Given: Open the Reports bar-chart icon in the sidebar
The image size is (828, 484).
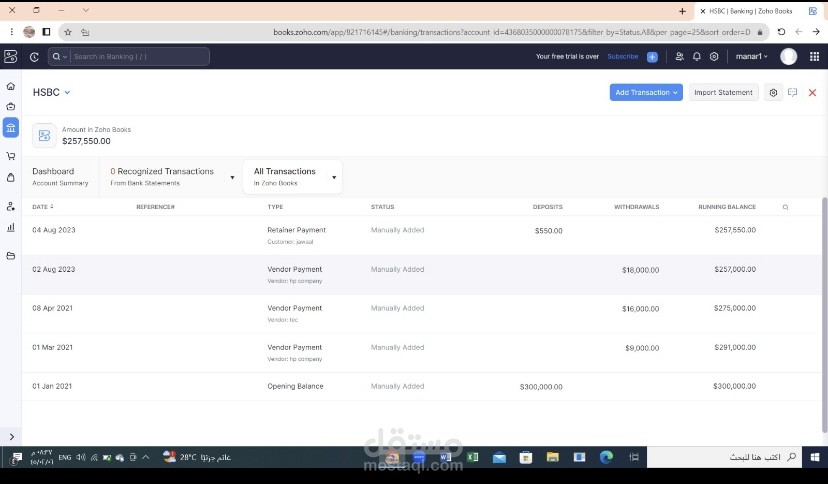Looking at the screenshot, I should point(11,227).
